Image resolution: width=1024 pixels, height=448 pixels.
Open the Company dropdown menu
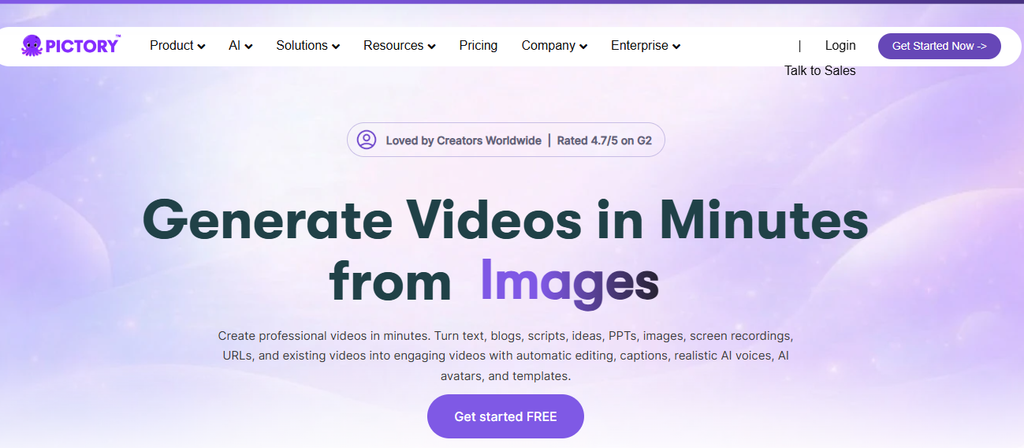pyautogui.click(x=554, y=46)
